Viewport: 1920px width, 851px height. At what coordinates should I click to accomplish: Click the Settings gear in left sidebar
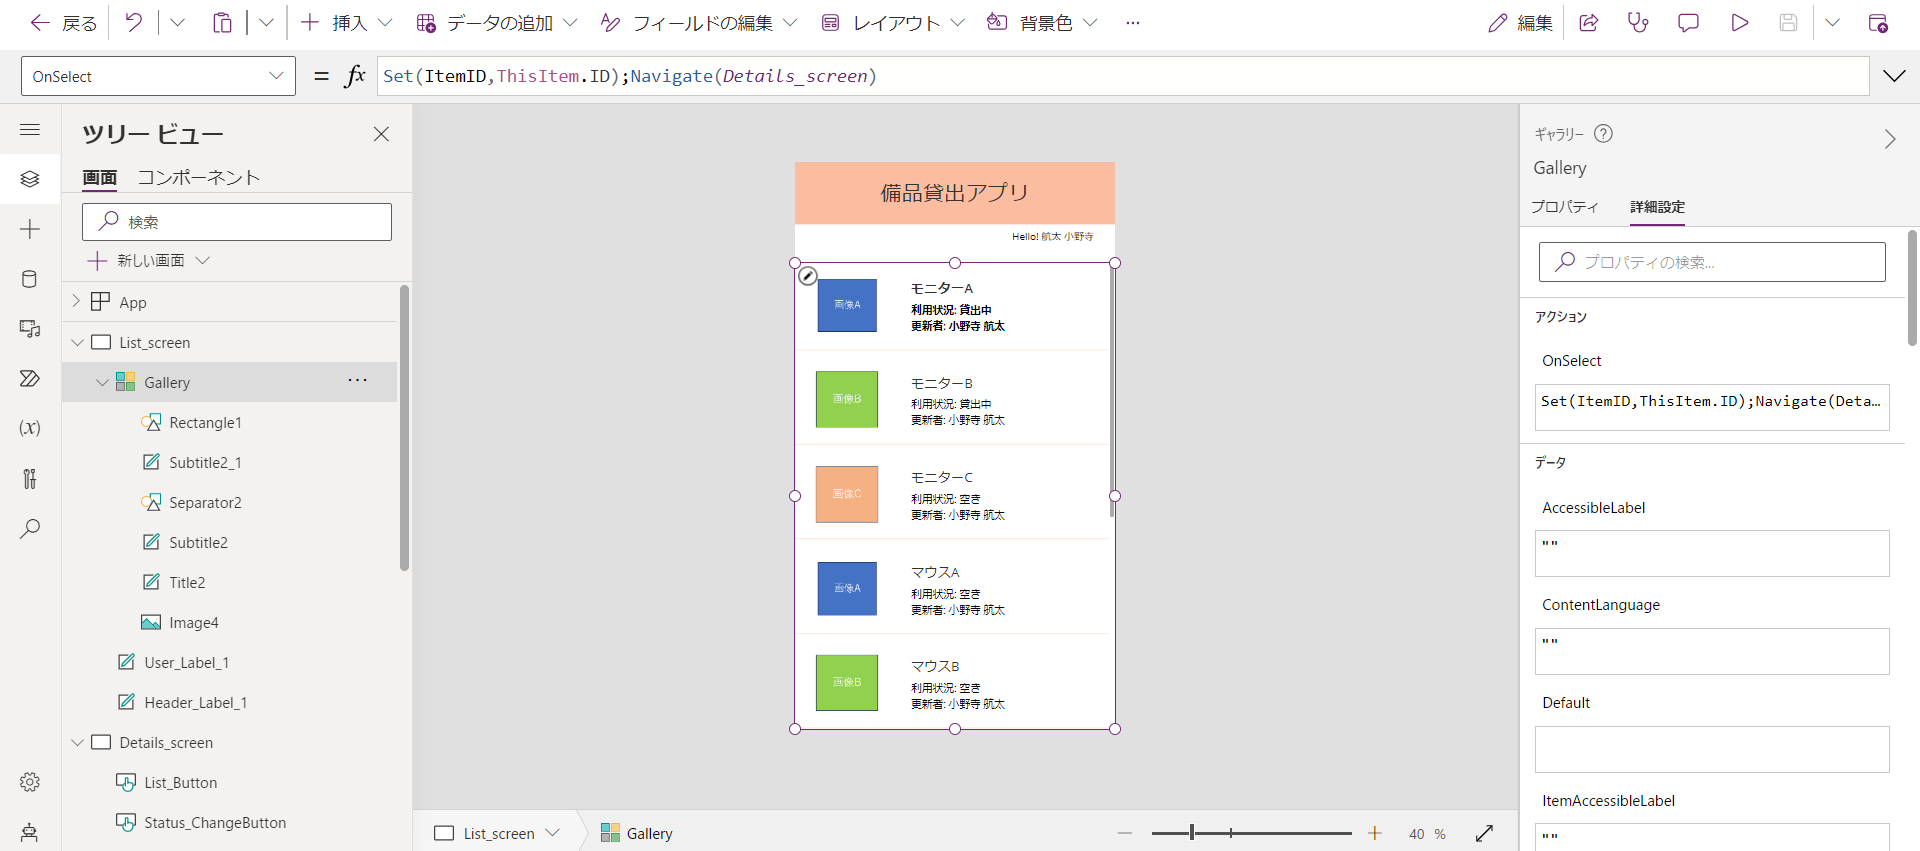click(x=30, y=782)
